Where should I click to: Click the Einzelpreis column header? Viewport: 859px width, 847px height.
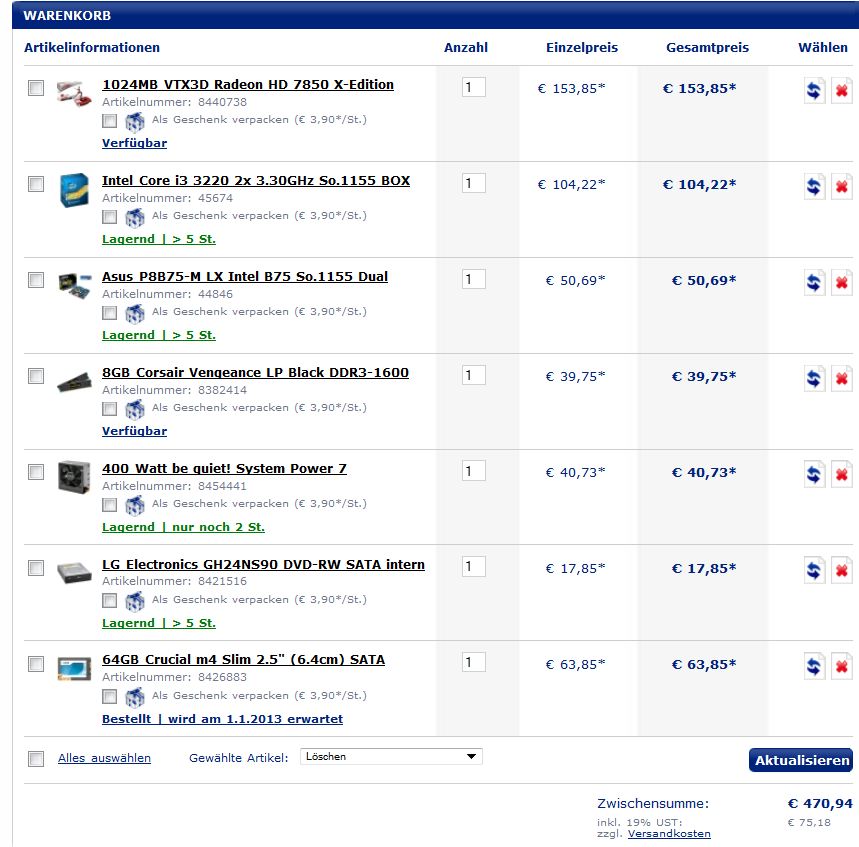[582, 48]
